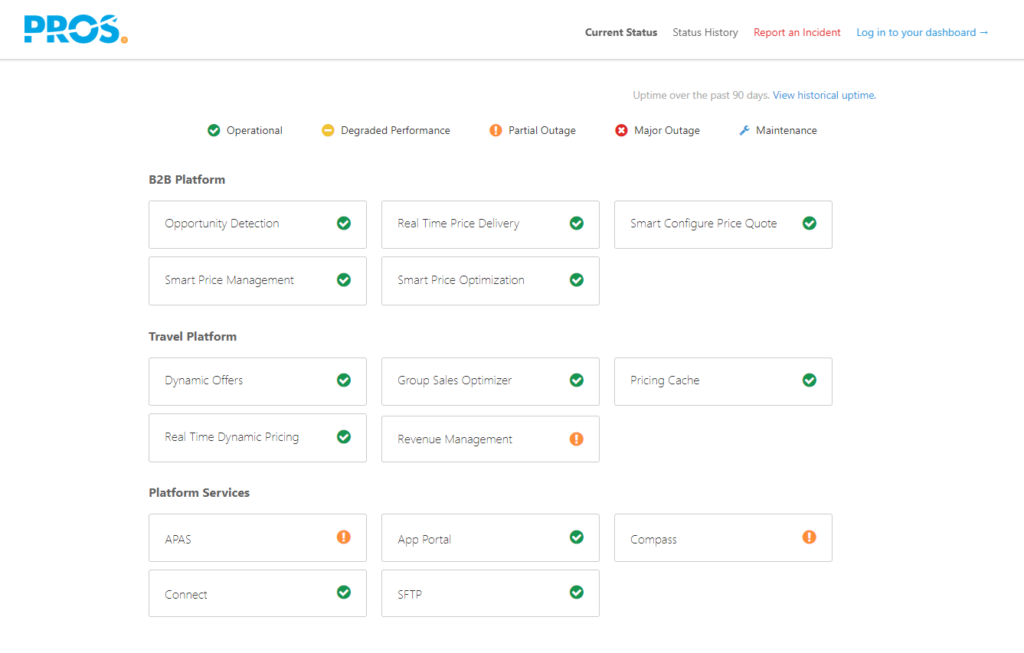
Task: Select Group Sales Optimizer name
Action: 455,380
